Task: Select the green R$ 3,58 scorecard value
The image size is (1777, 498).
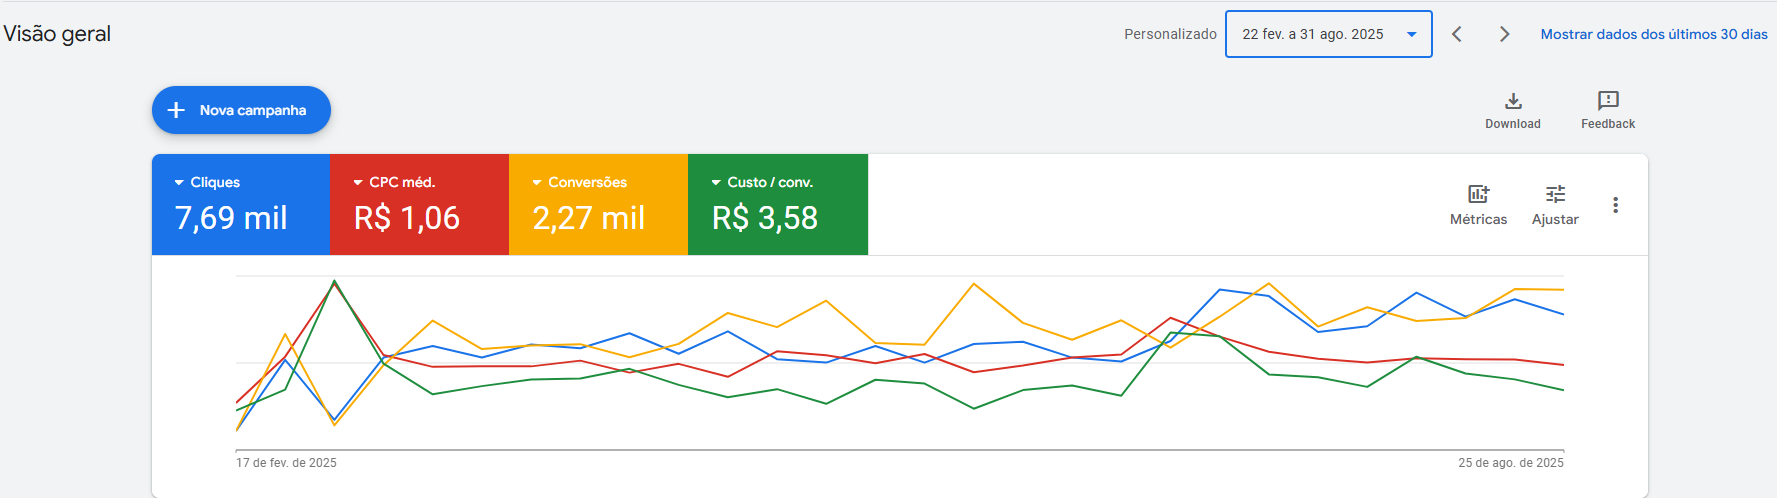Action: click(765, 218)
